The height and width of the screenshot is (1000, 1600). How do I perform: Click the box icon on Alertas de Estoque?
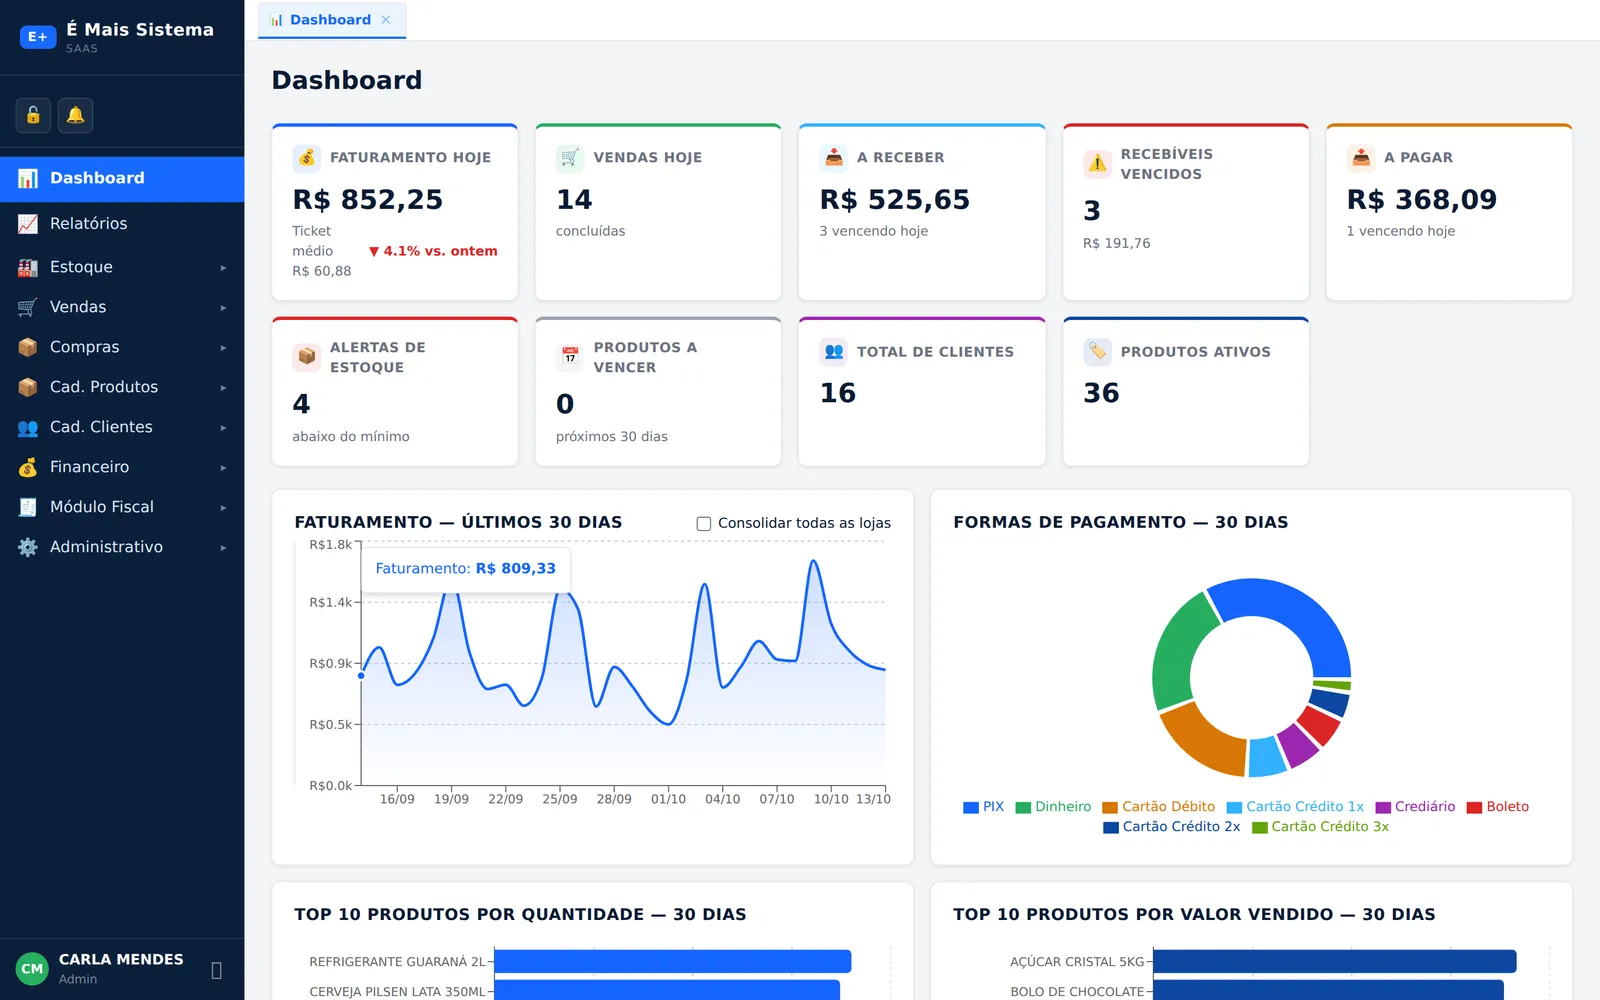[307, 357]
